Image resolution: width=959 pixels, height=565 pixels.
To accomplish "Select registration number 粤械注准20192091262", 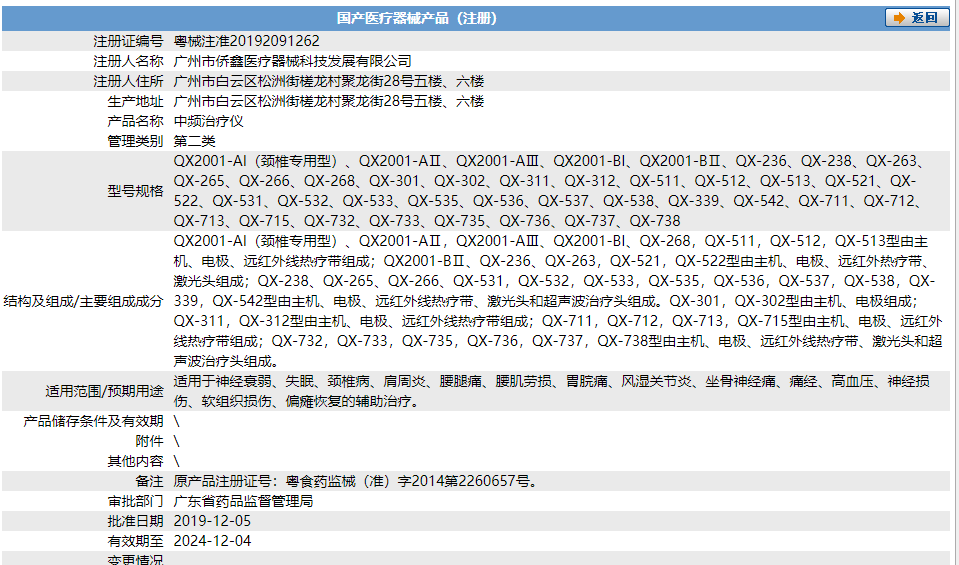I will 246,41.
